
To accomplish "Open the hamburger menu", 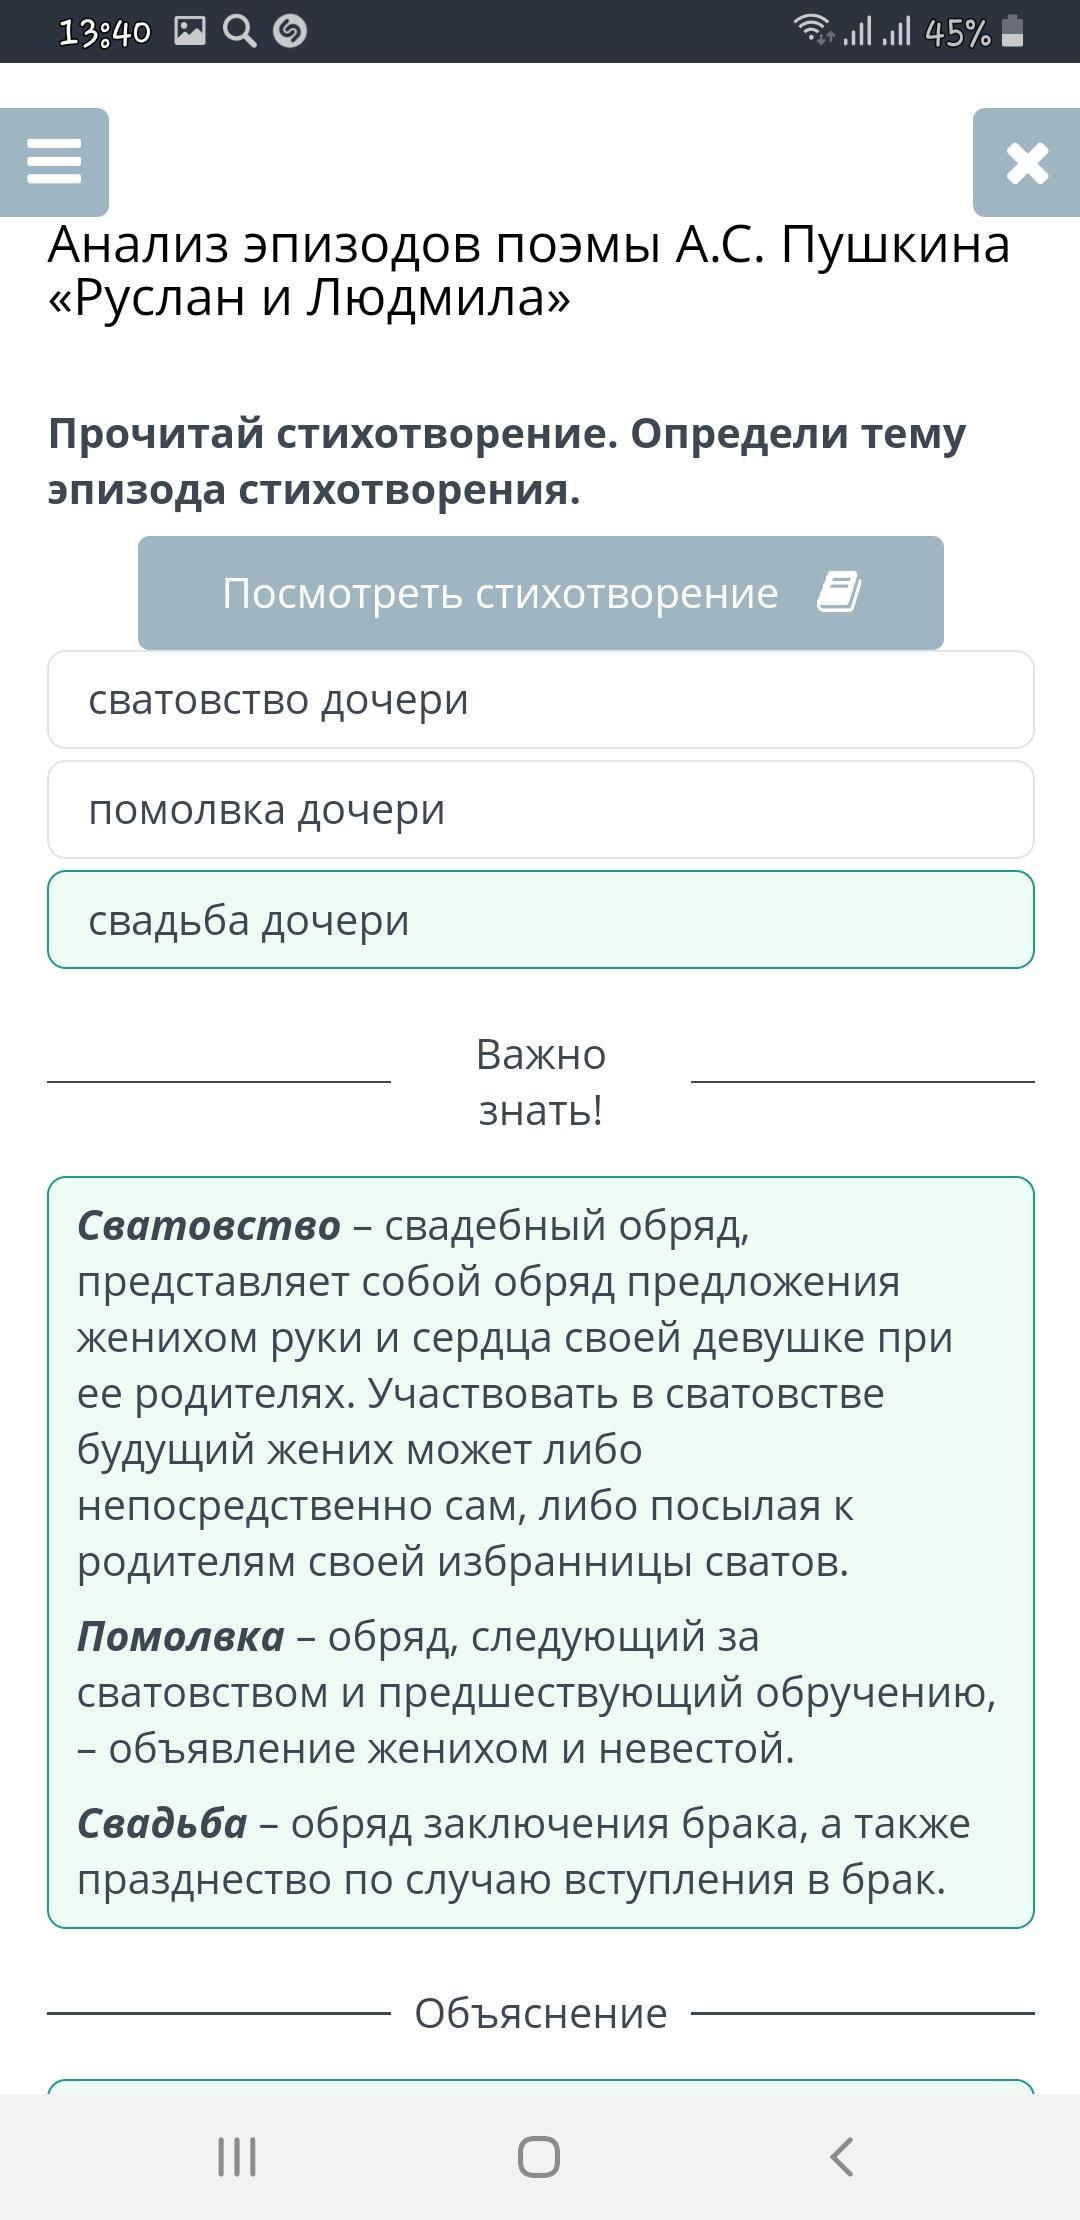I will (x=54, y=162).
